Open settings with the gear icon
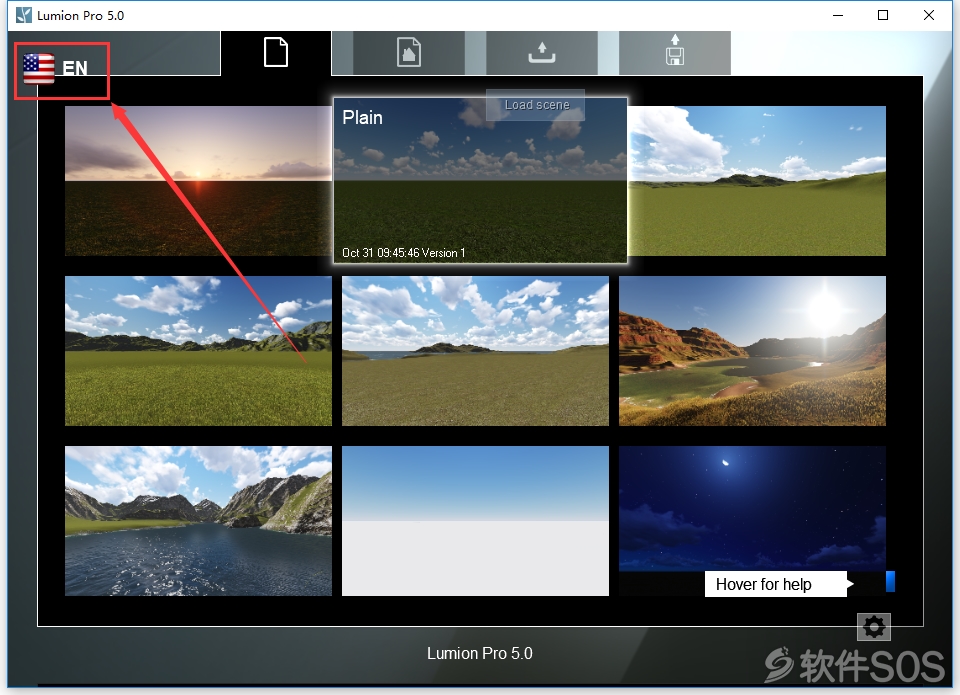 874,626
